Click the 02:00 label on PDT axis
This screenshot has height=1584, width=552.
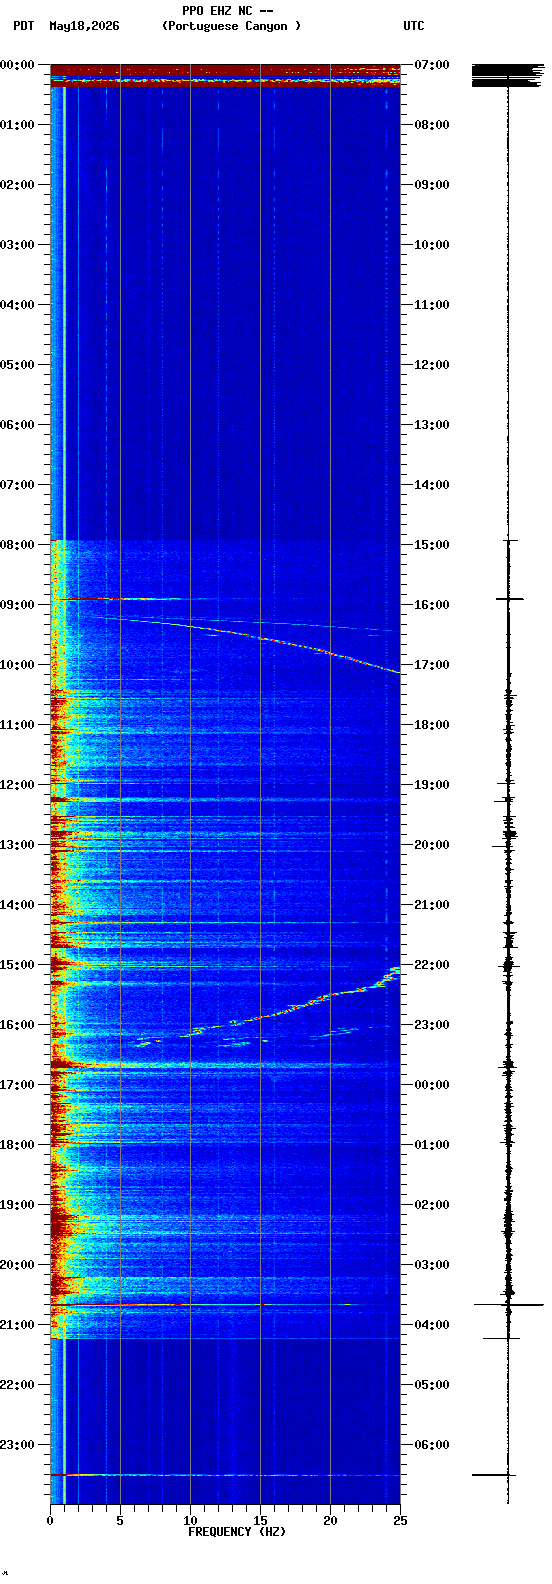pyautogui.click(x=17, y=184)
